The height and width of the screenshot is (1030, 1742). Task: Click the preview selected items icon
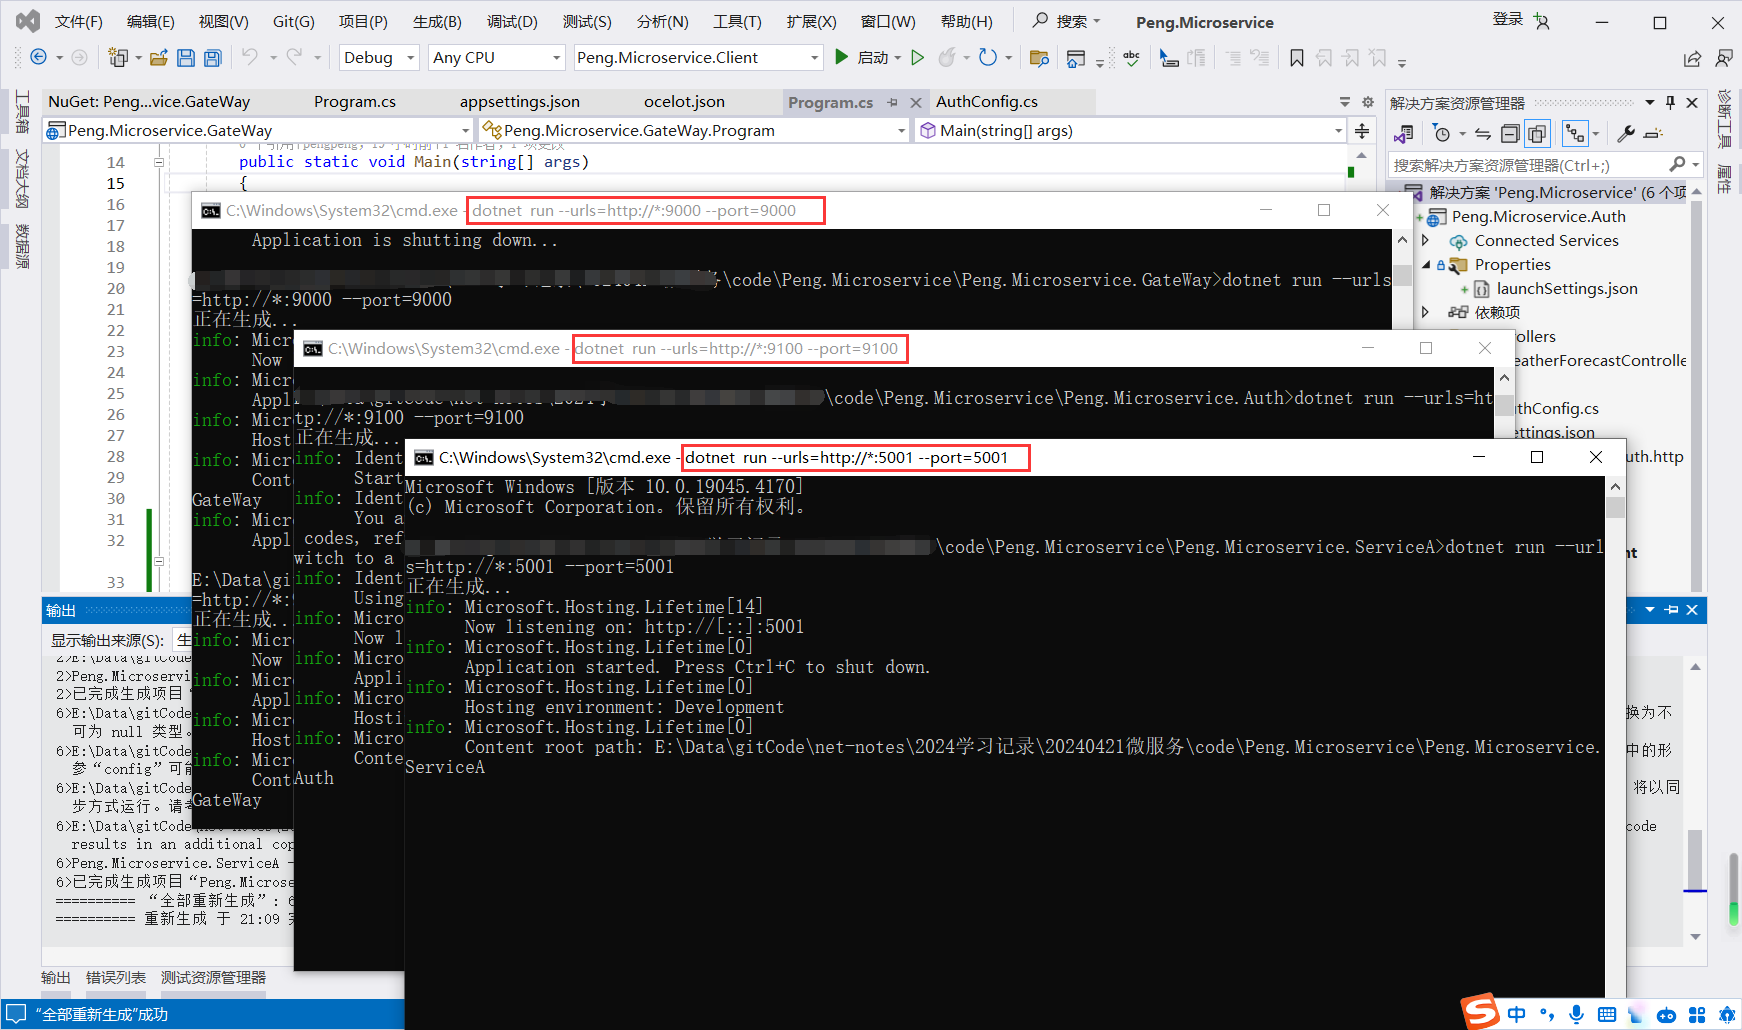[x=1654, y=133]
